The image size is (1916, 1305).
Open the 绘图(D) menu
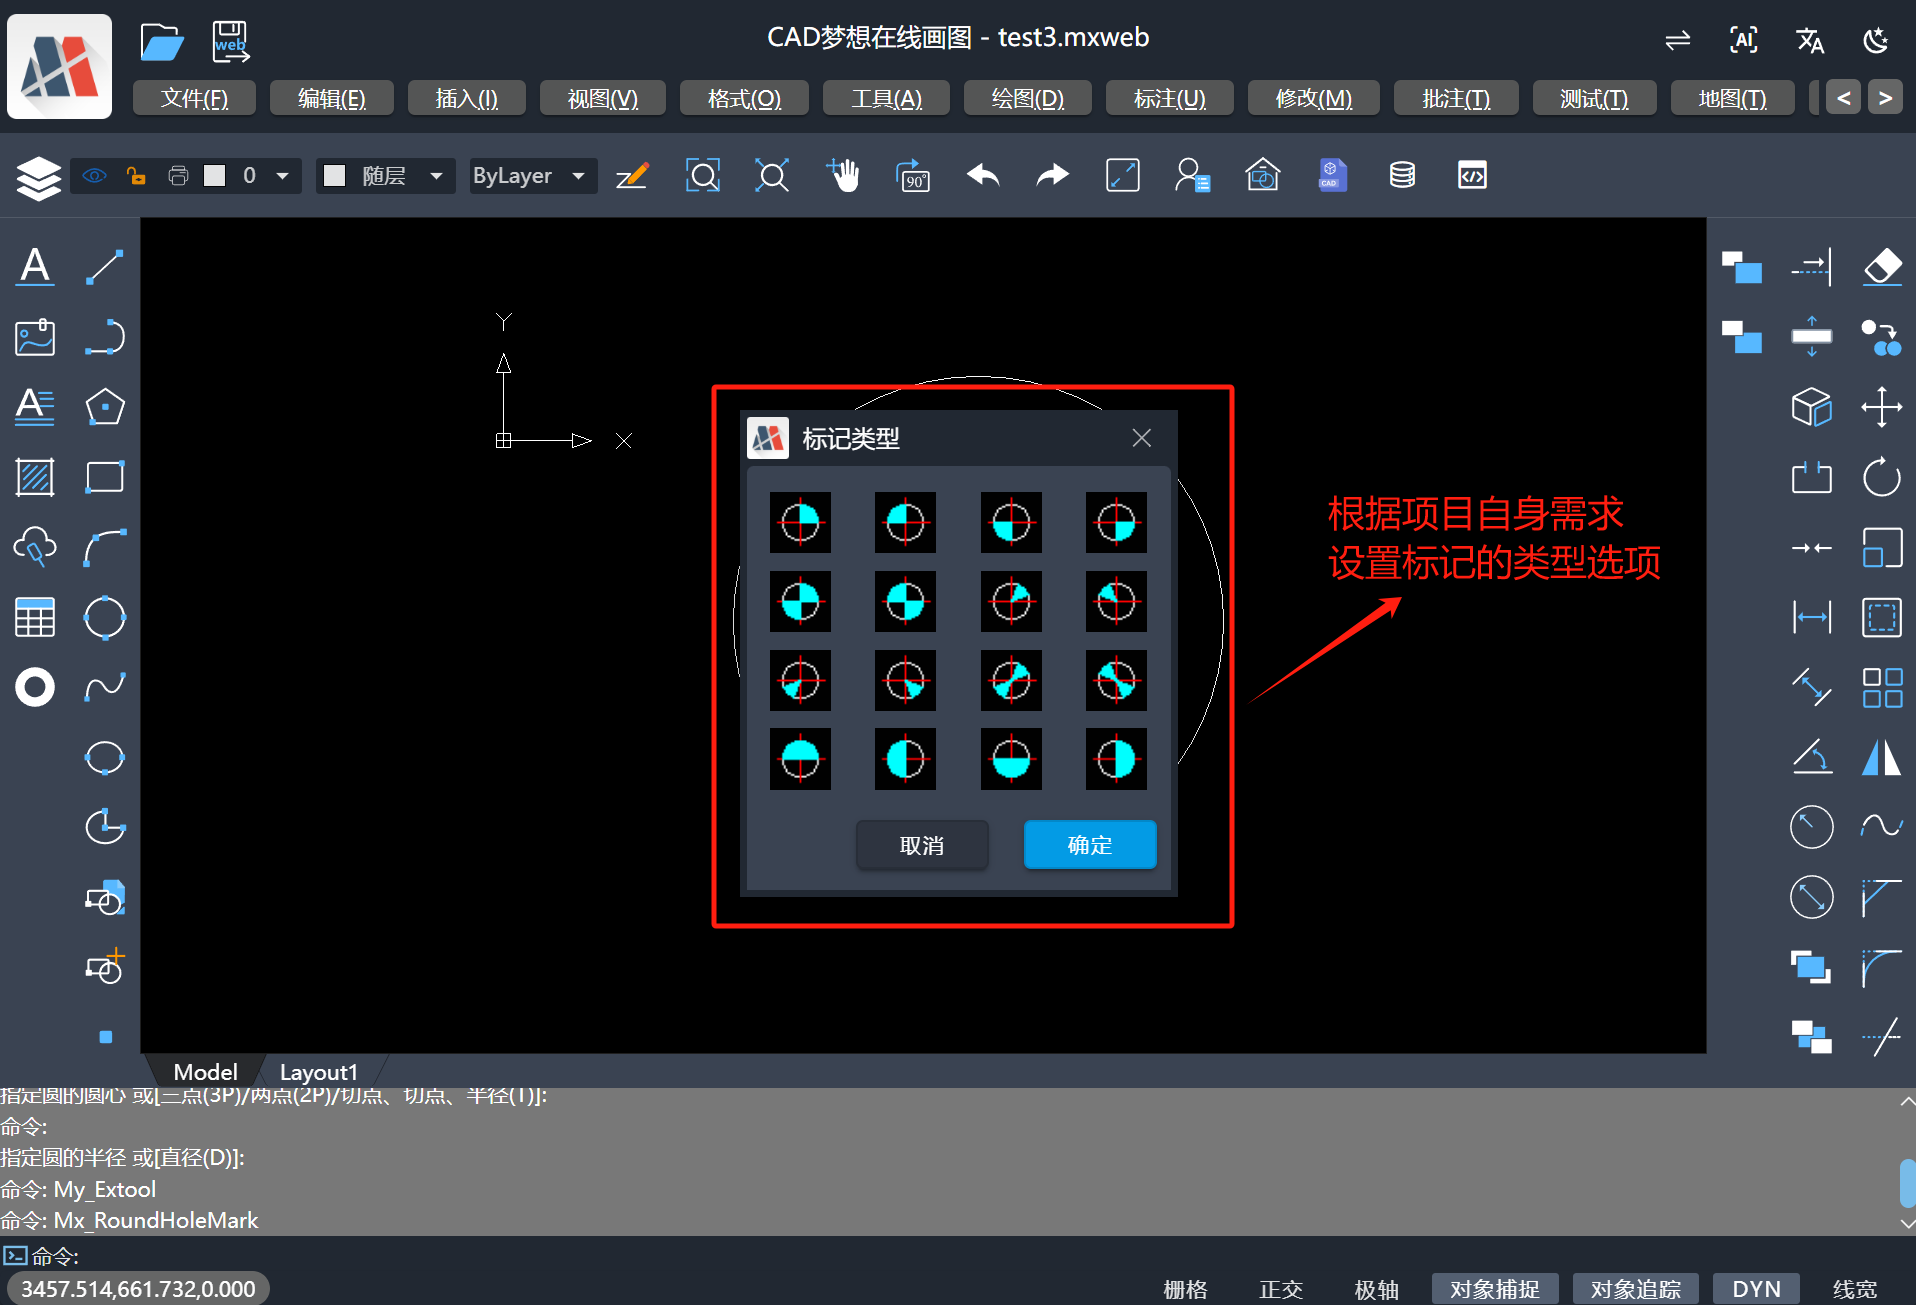1027,98
